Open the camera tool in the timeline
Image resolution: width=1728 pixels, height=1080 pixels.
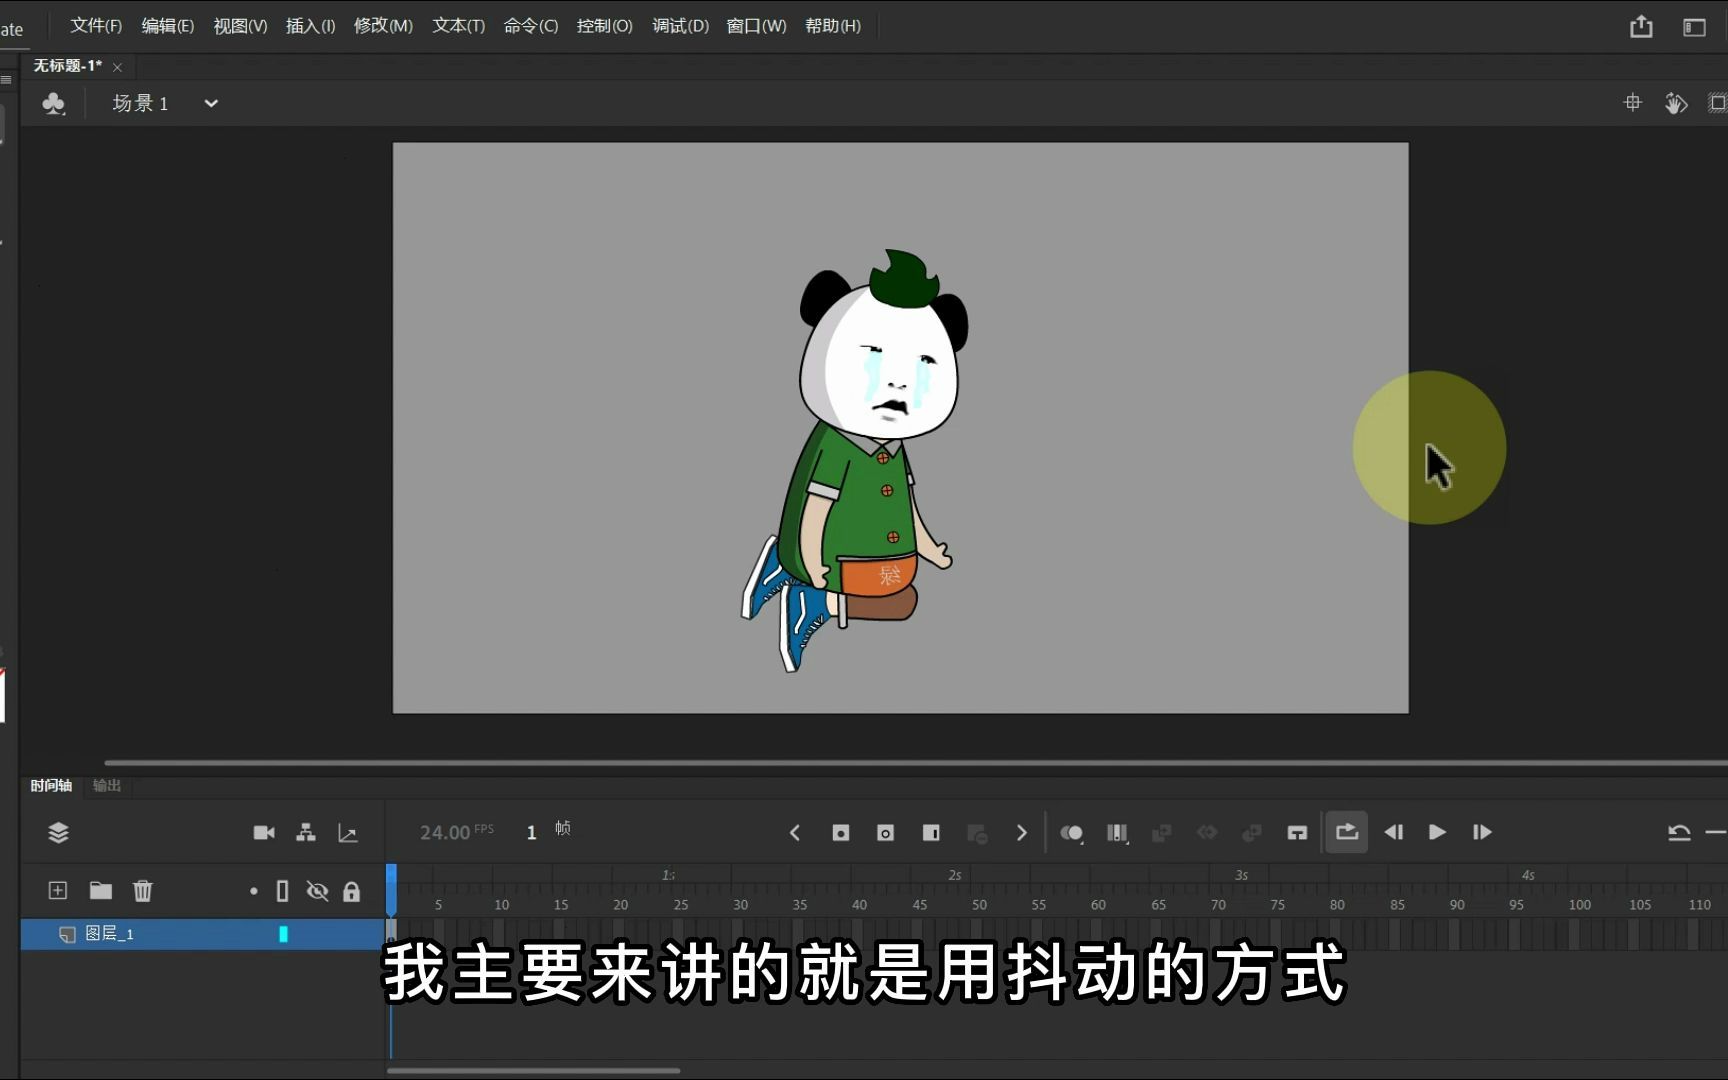pyautogui.click(x=264, y=831)
